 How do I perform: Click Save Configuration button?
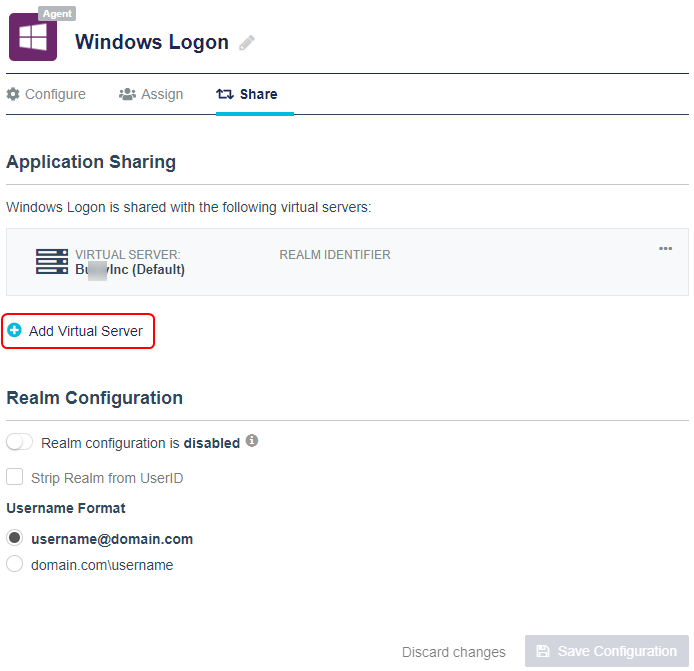607,651
